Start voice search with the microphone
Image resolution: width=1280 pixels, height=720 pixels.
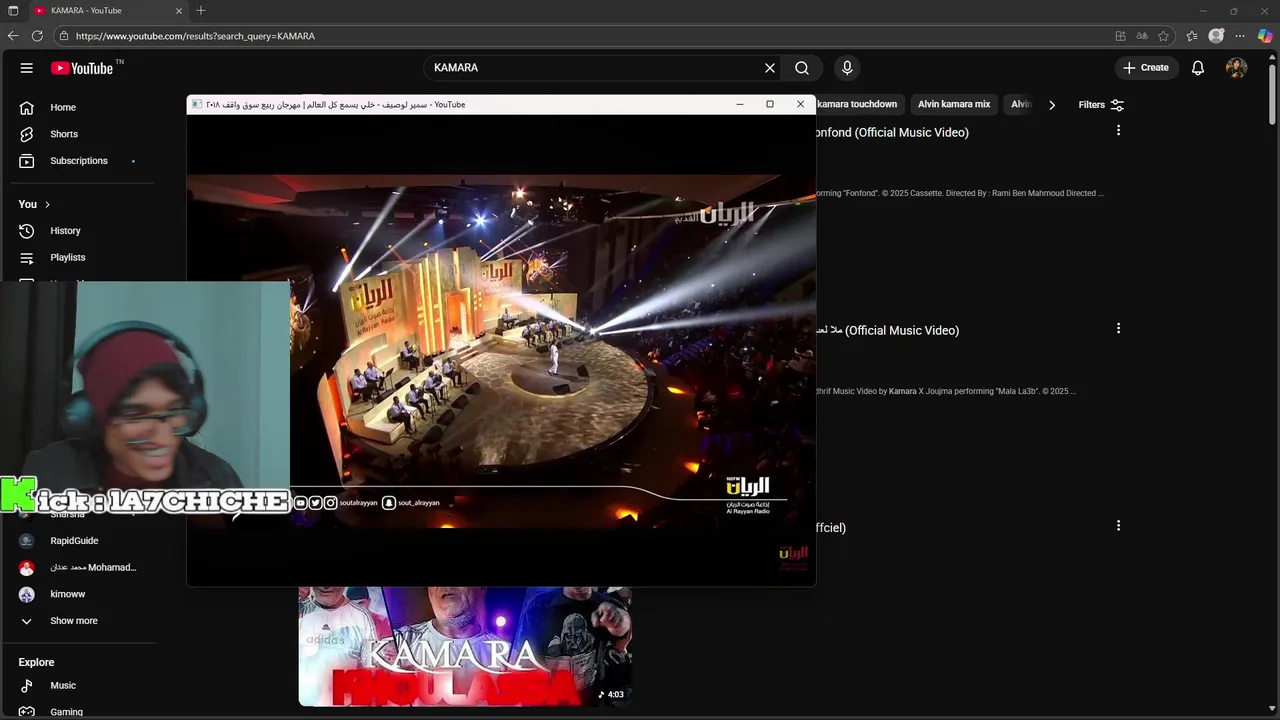pyautogui.click(x=847, y=68)
